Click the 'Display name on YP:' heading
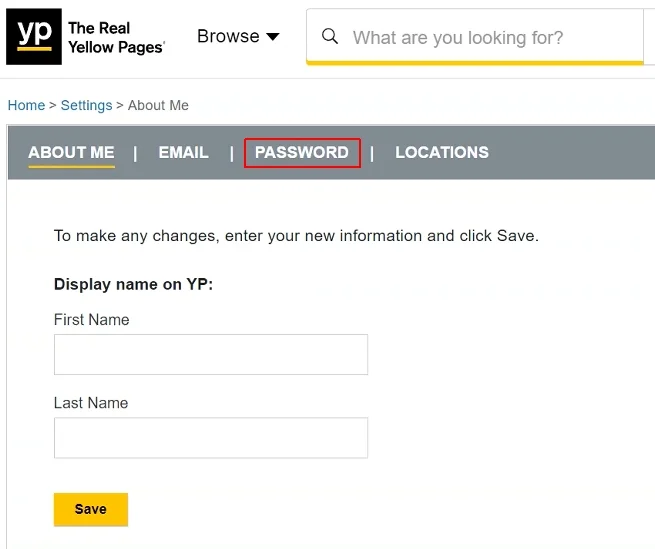The image size is (655, 549). click(x=133, y=284)
